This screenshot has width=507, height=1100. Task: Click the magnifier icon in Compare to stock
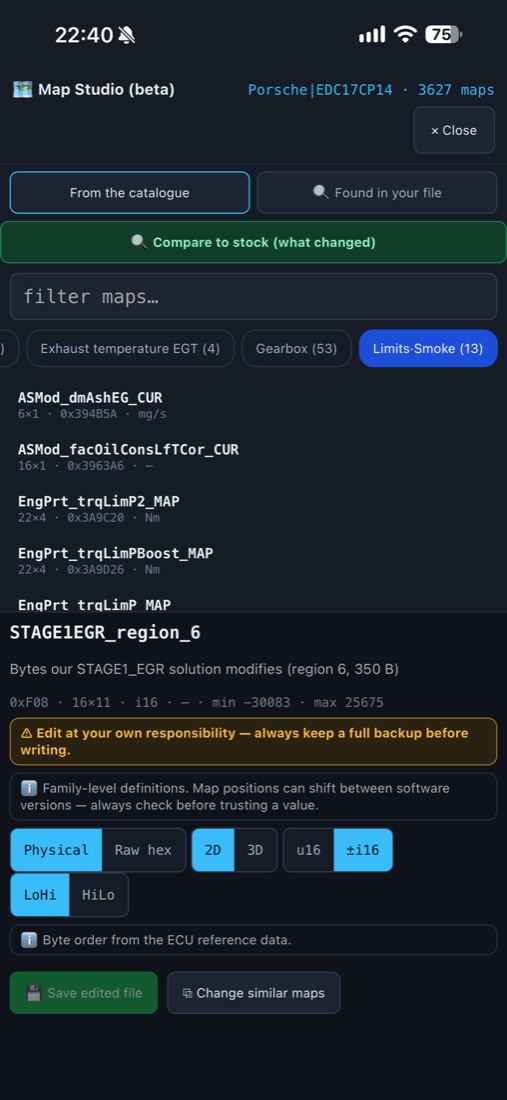point(139,242)
